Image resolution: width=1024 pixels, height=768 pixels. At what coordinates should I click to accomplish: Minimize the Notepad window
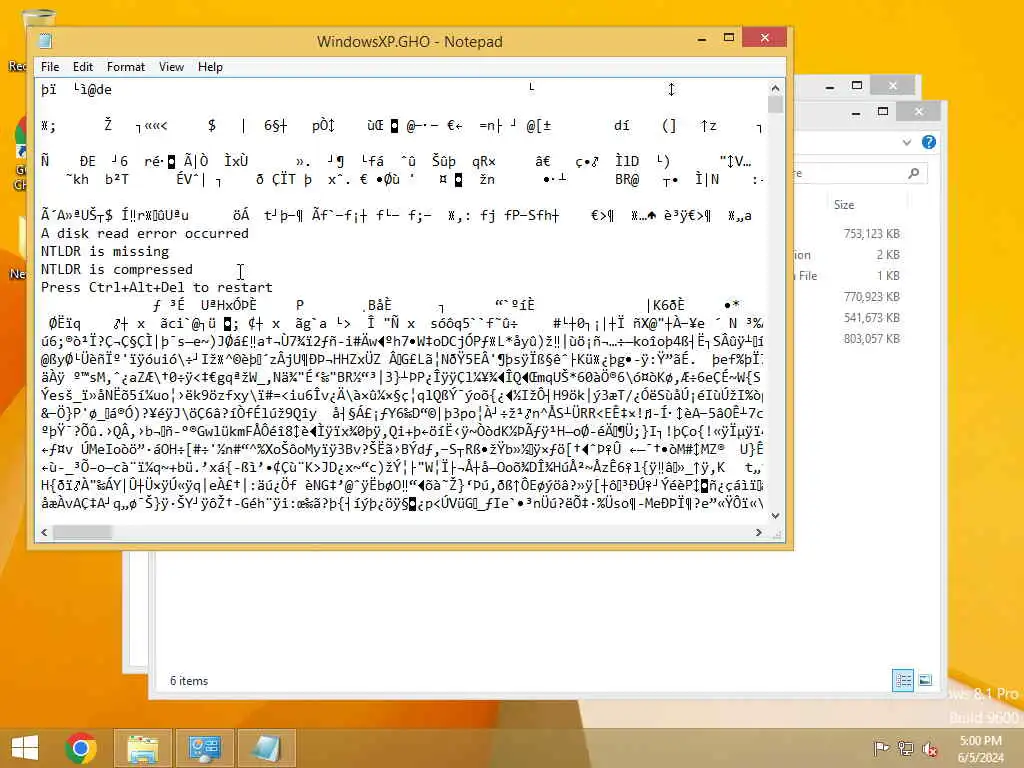702,39
